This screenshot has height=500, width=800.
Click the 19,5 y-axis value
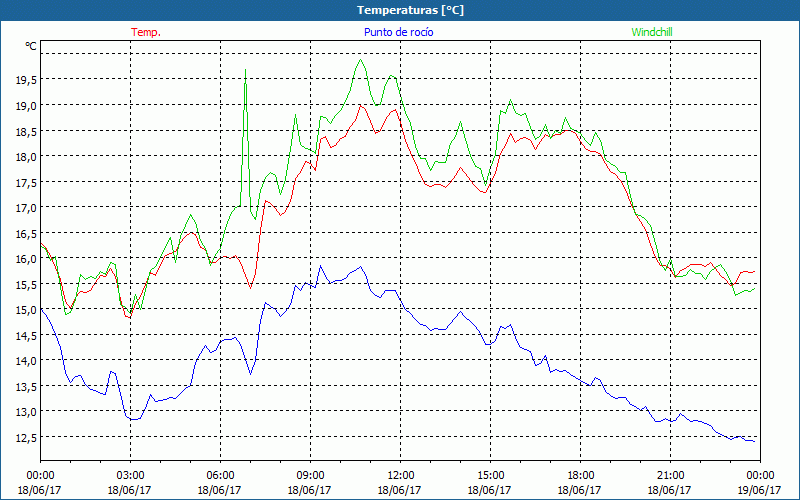(26, 79)
